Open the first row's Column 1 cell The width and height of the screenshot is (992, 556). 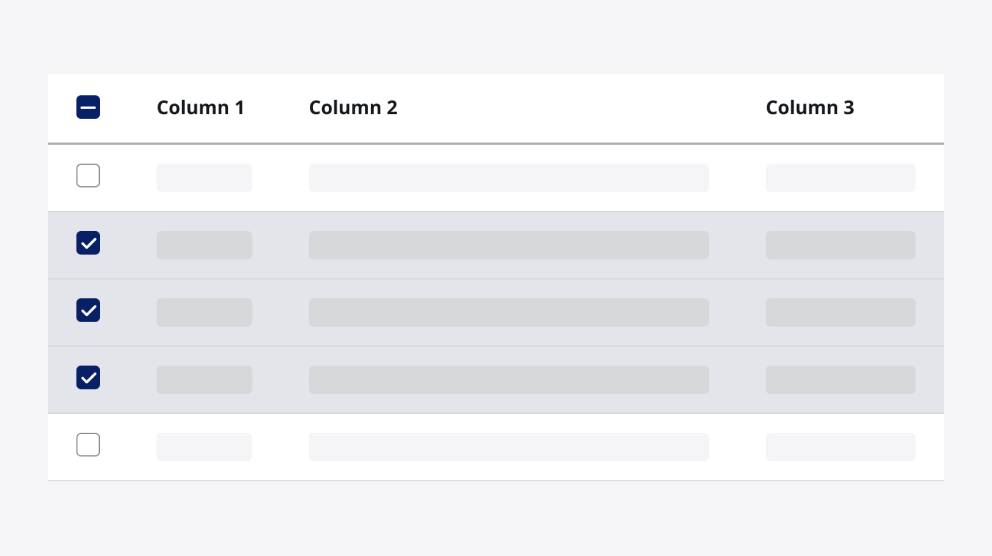204,178
